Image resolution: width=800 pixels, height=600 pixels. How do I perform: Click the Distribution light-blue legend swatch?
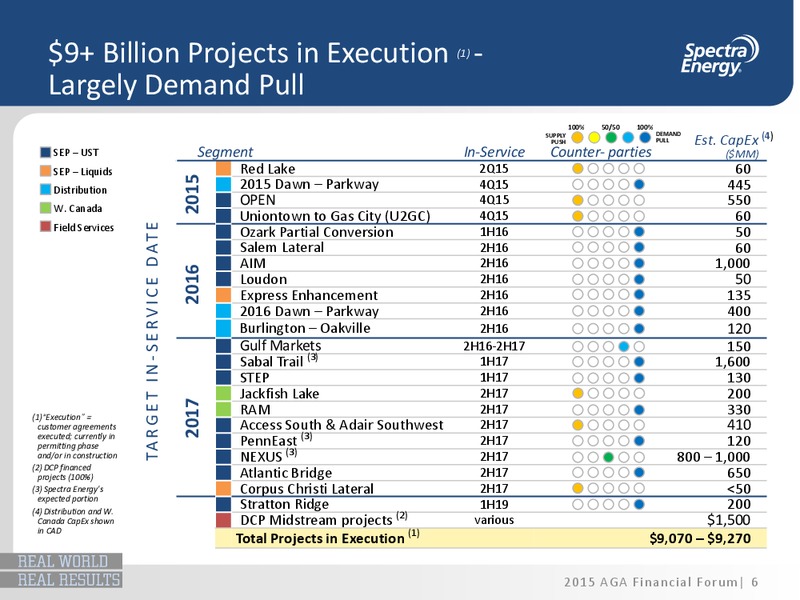(x=45, y=189)
